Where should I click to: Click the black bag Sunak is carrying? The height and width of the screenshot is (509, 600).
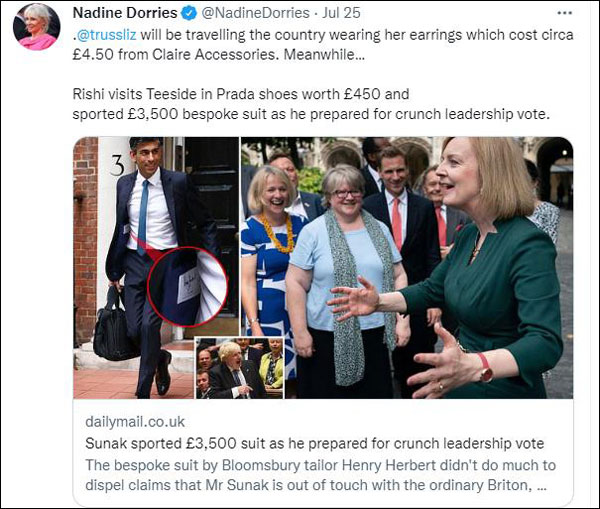coord(114,330)
